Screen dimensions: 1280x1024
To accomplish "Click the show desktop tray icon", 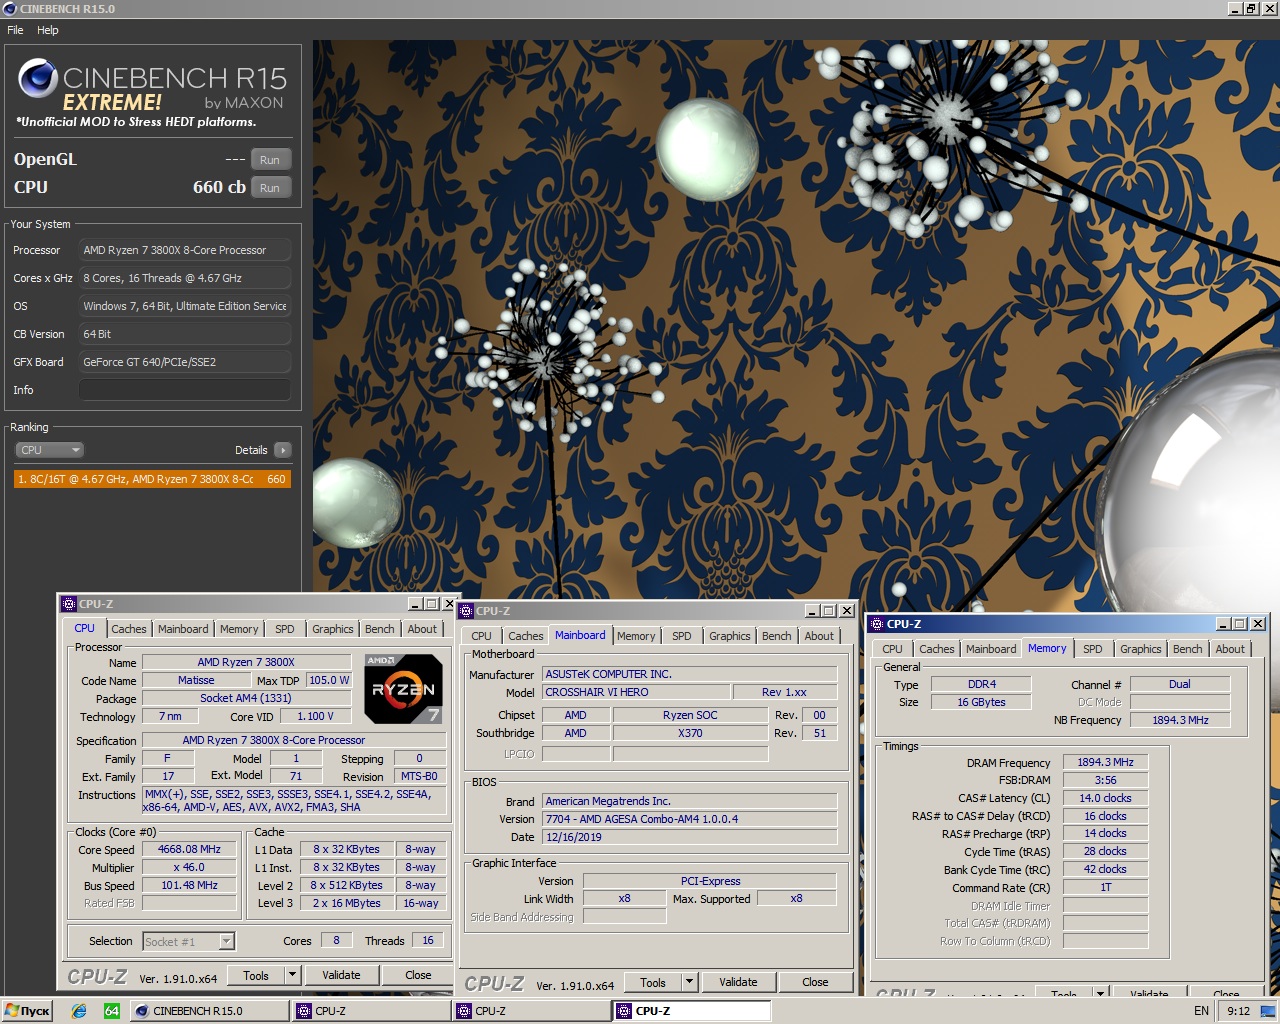I will tap(1268, 1011).
